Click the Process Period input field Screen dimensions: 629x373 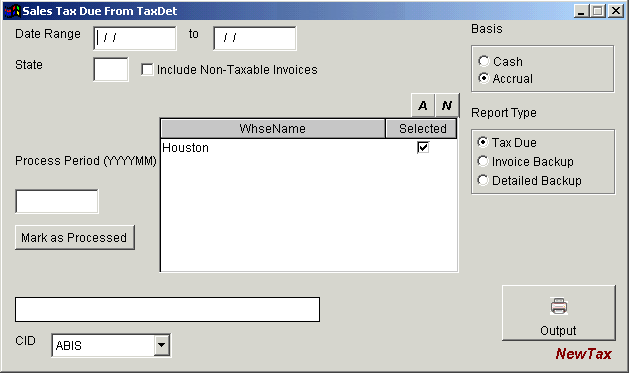click(57, 201)
